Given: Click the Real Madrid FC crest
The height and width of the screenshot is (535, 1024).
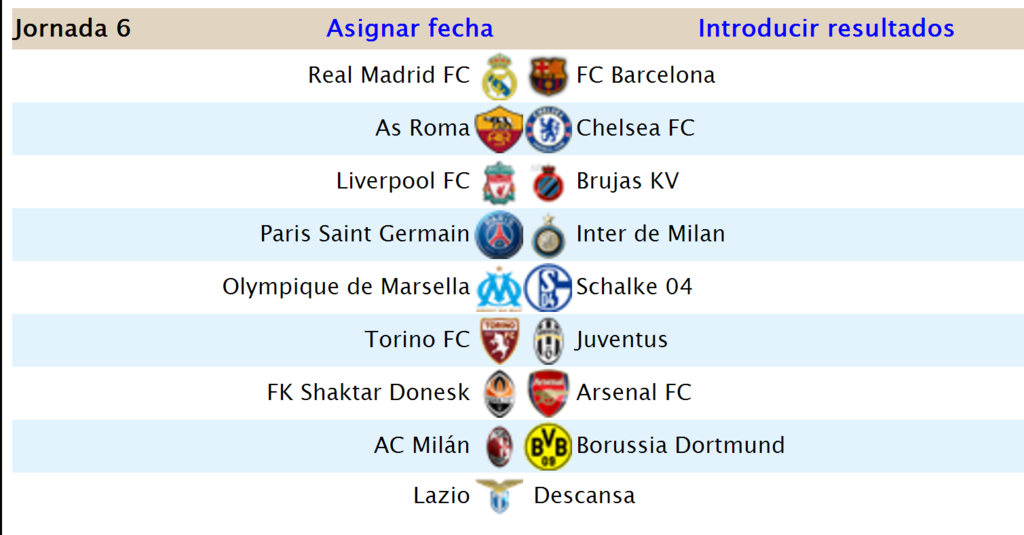Looking at the screenshot, I should (499, 76).
